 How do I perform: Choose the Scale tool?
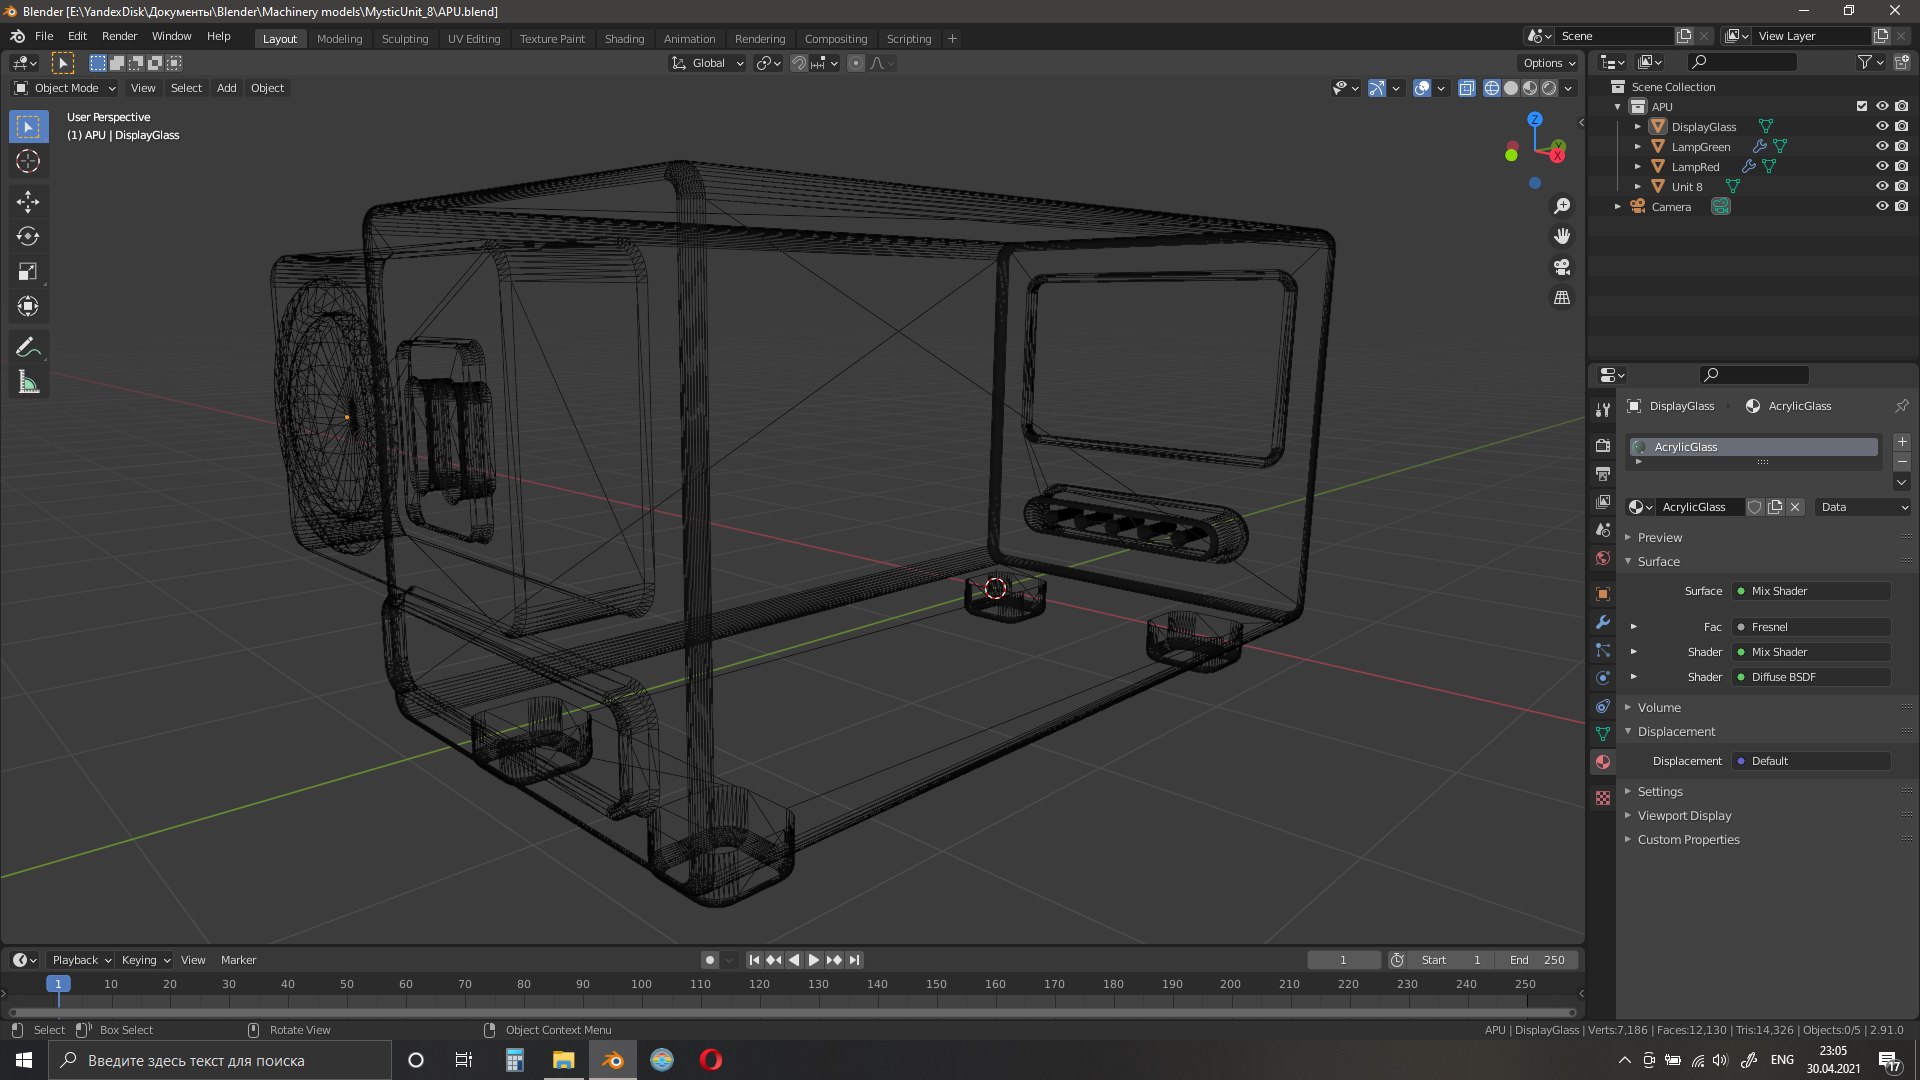click(28, 272)
